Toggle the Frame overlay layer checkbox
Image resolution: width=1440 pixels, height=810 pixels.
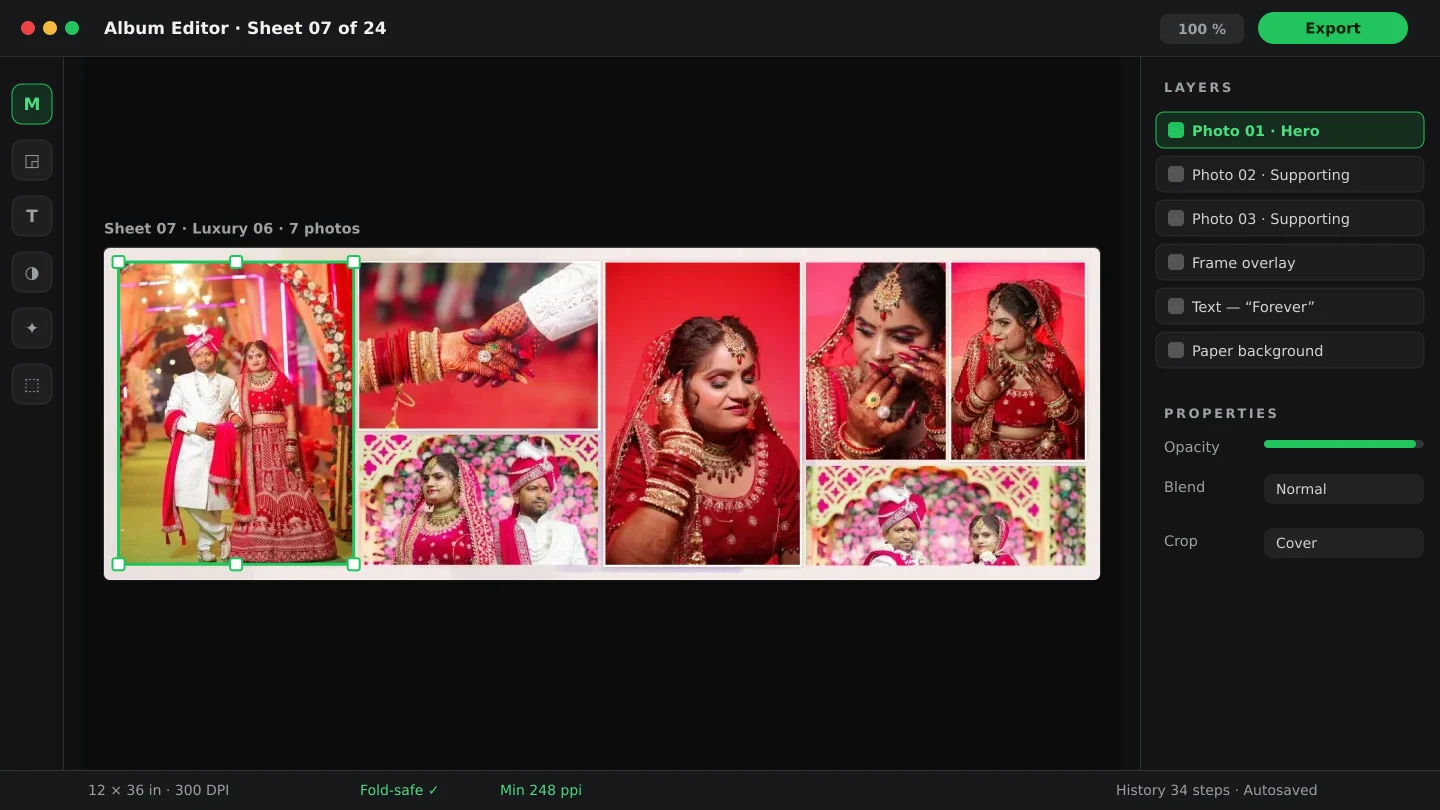click(1176, 262)
